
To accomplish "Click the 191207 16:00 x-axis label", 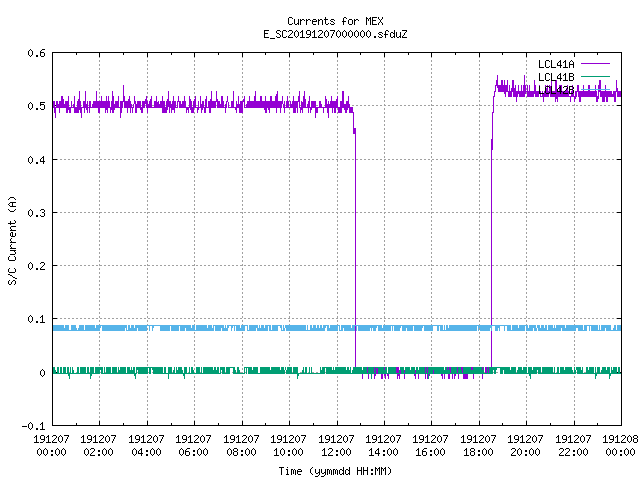I will (x=431, y=445).
